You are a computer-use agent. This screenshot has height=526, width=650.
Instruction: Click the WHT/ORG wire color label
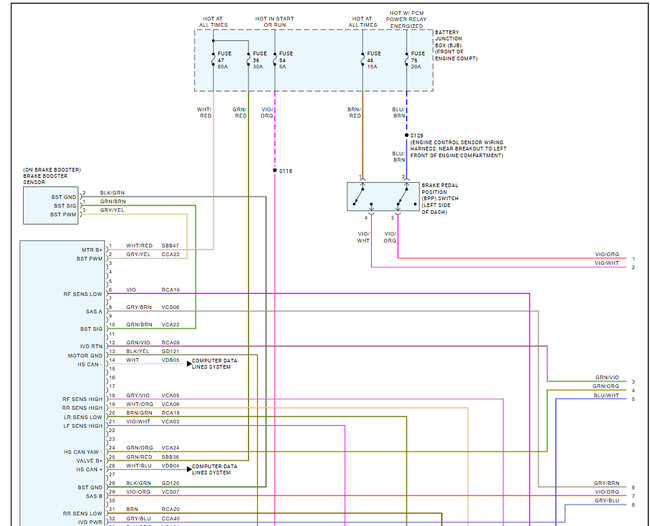pos(140,404)
